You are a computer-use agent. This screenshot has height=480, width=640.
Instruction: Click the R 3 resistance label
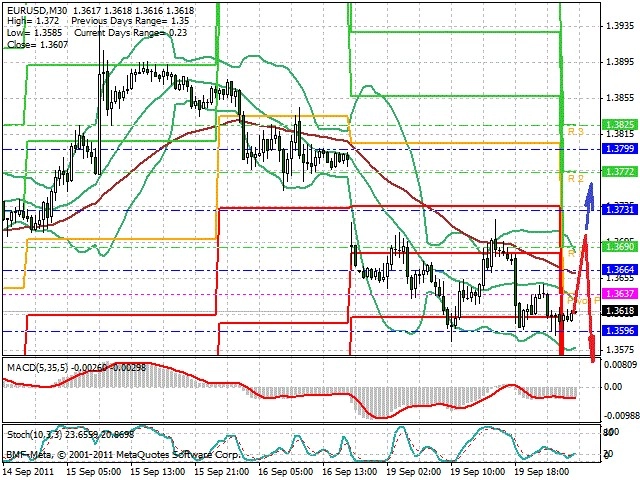point(576,131)
